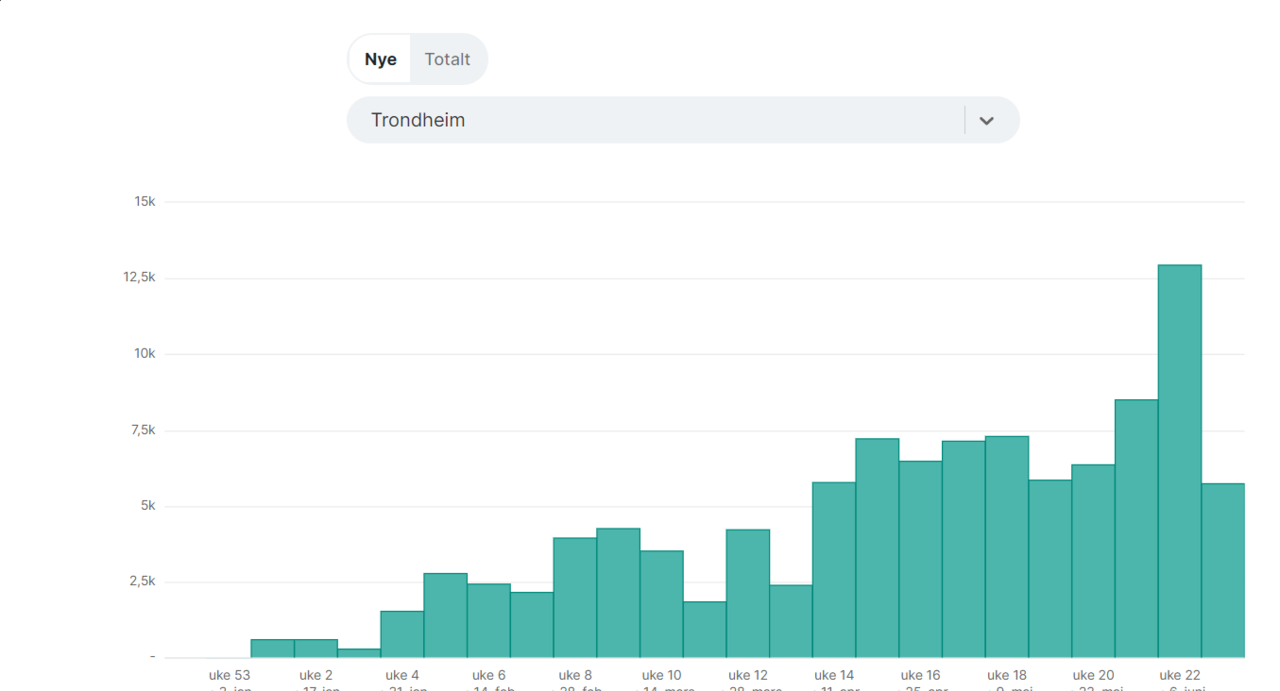
Task: Click the uke 22 x-axis label
Action: tap(1179, 675)
